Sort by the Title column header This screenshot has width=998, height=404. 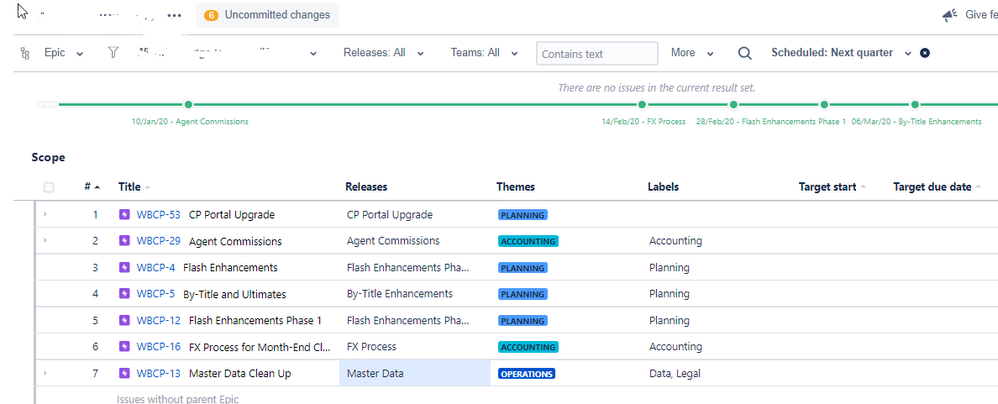(x=134, y=187)
